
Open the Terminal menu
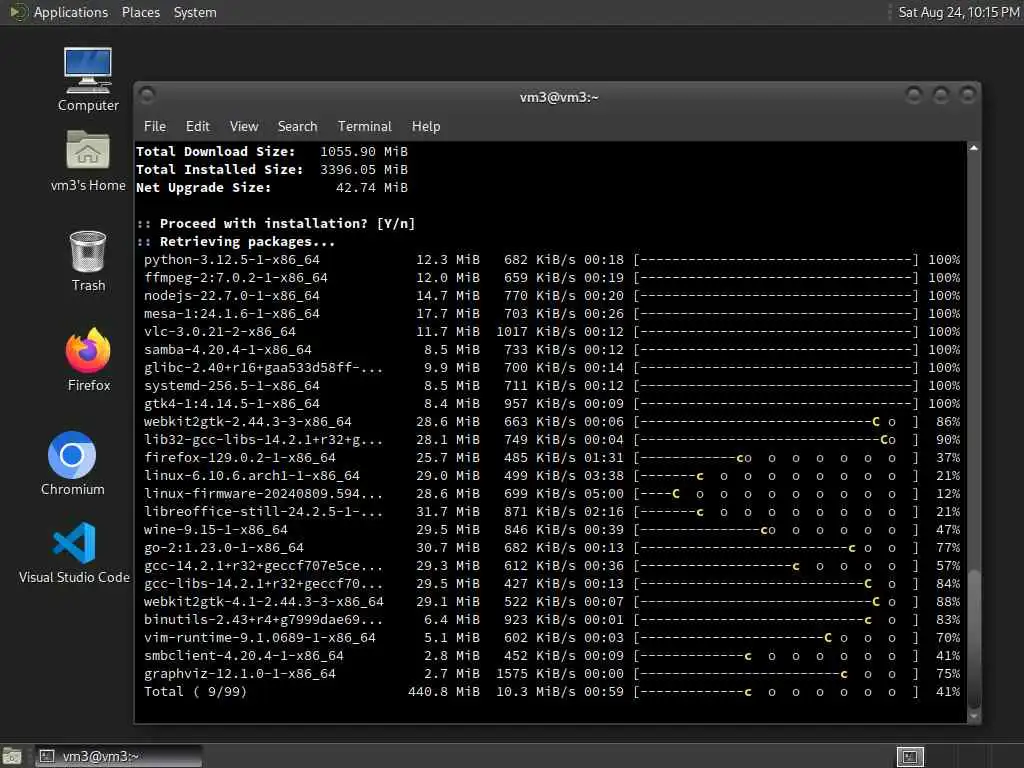[x=364, y=126]
